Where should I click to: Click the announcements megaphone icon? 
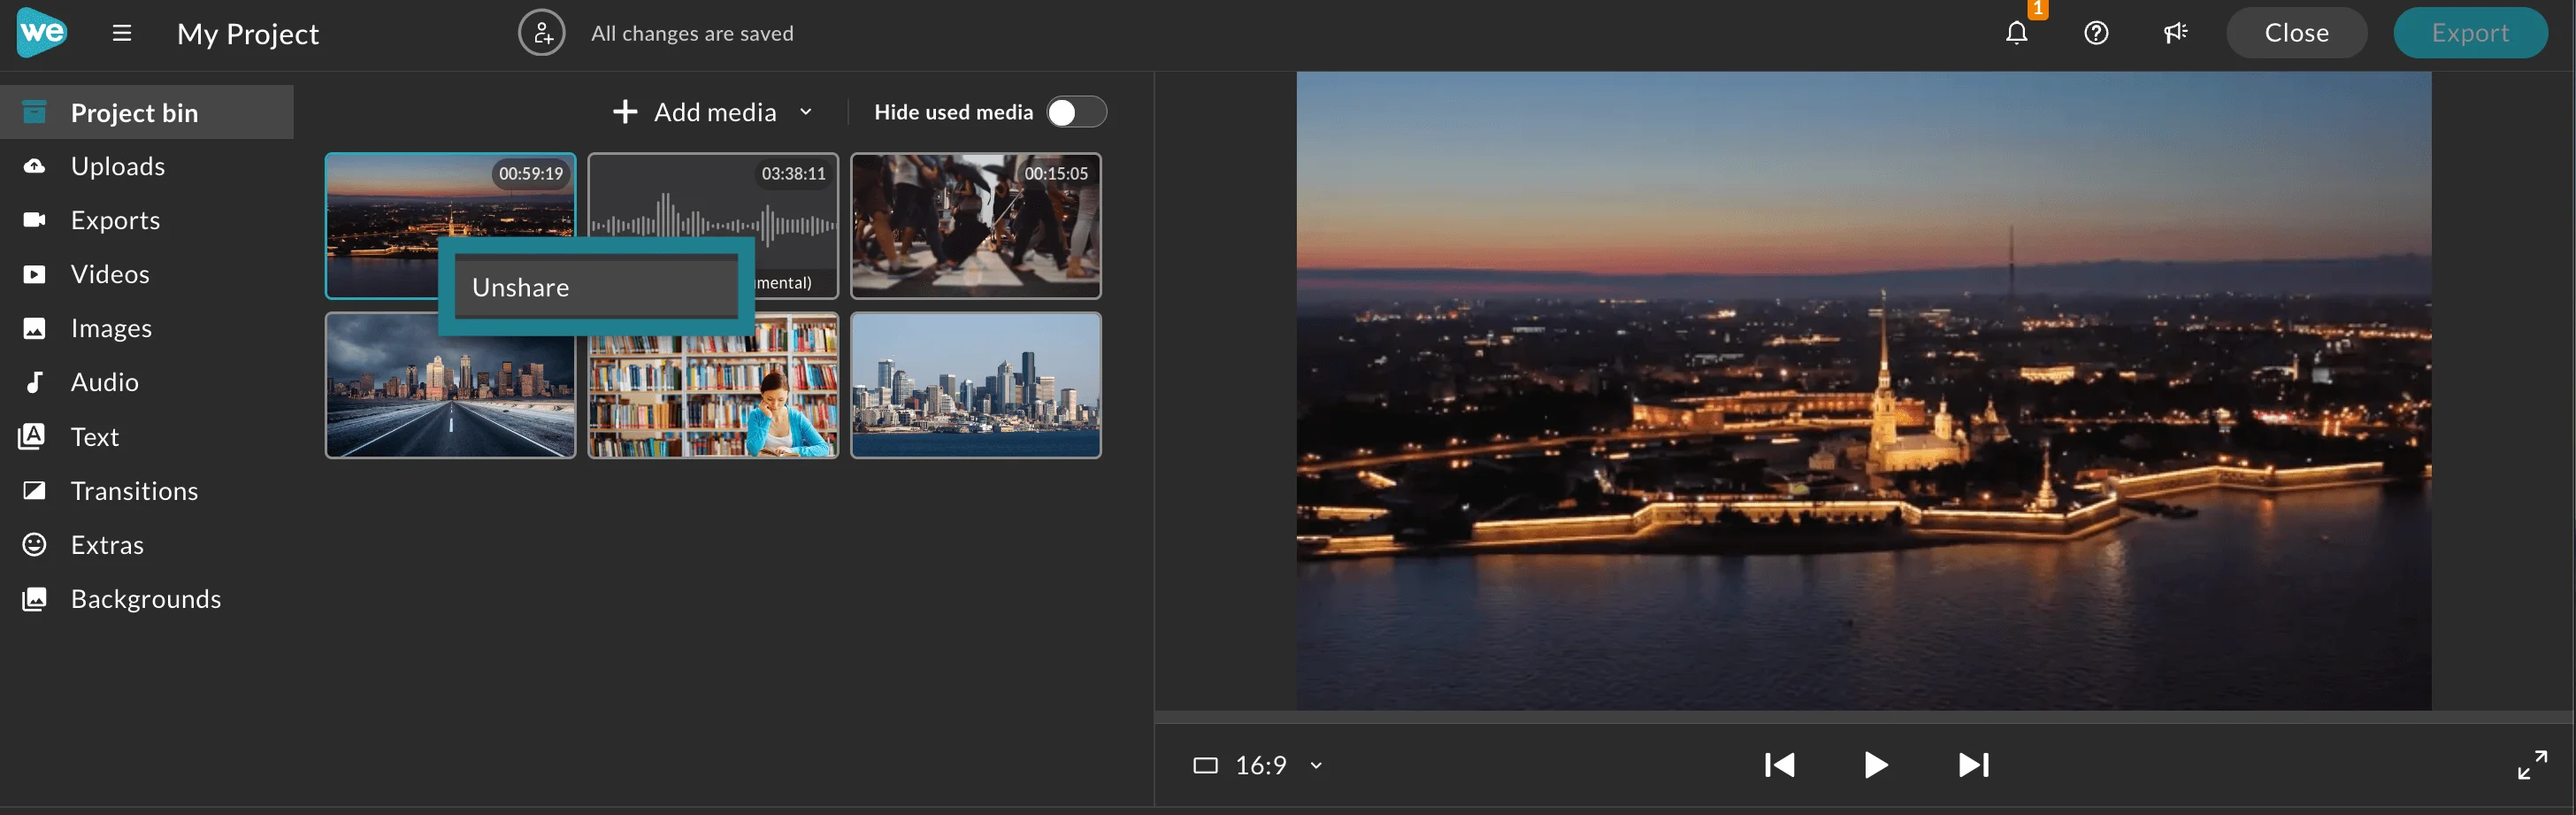pyautogui.click(x=2175, y=33)
